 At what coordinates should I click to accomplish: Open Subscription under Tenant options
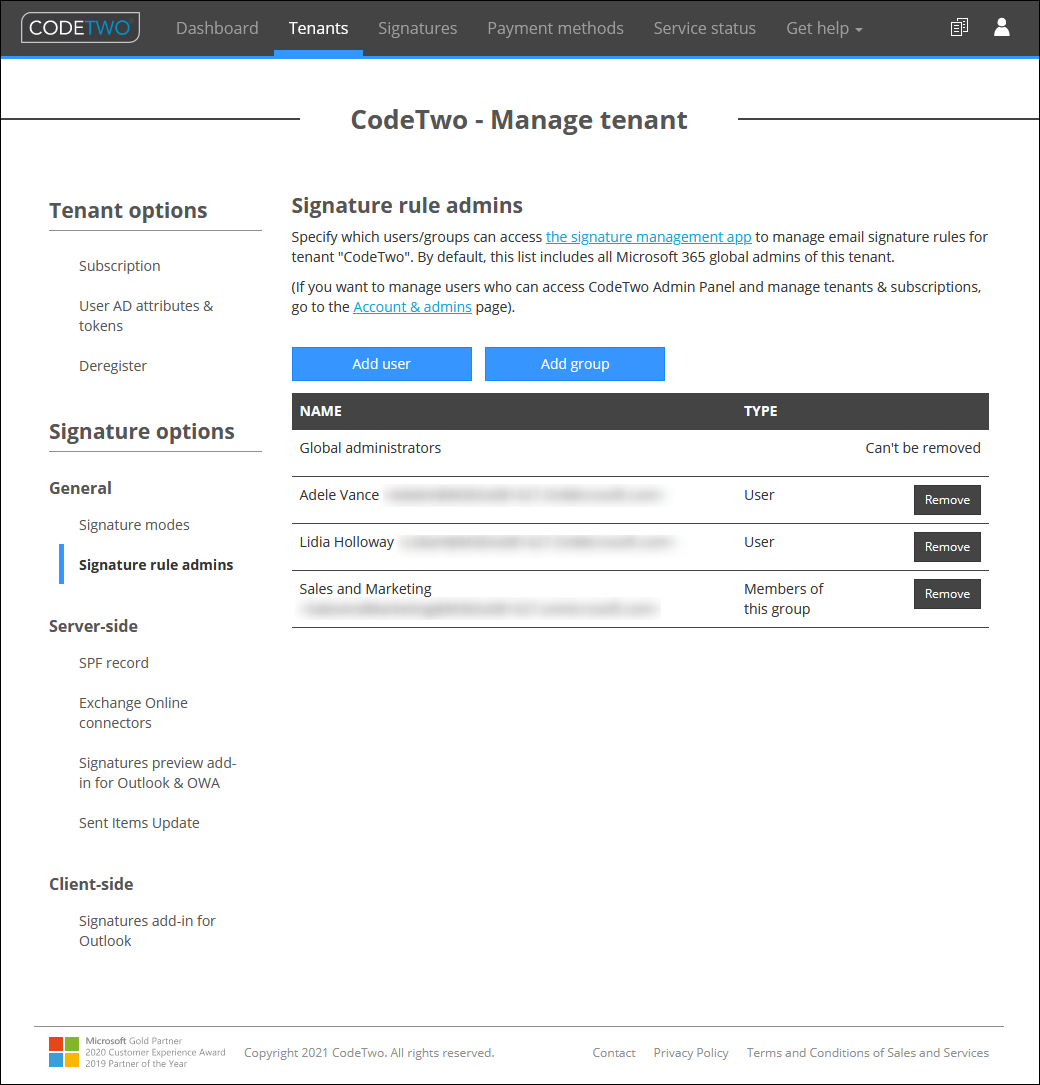119,265
